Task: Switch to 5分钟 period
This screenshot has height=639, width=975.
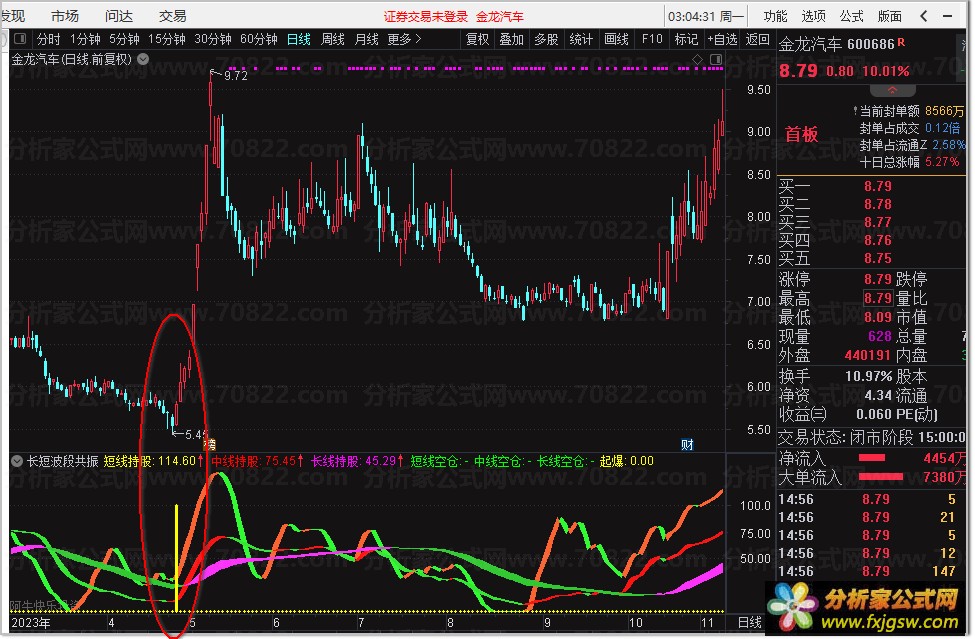Action: tap(124, 39)
